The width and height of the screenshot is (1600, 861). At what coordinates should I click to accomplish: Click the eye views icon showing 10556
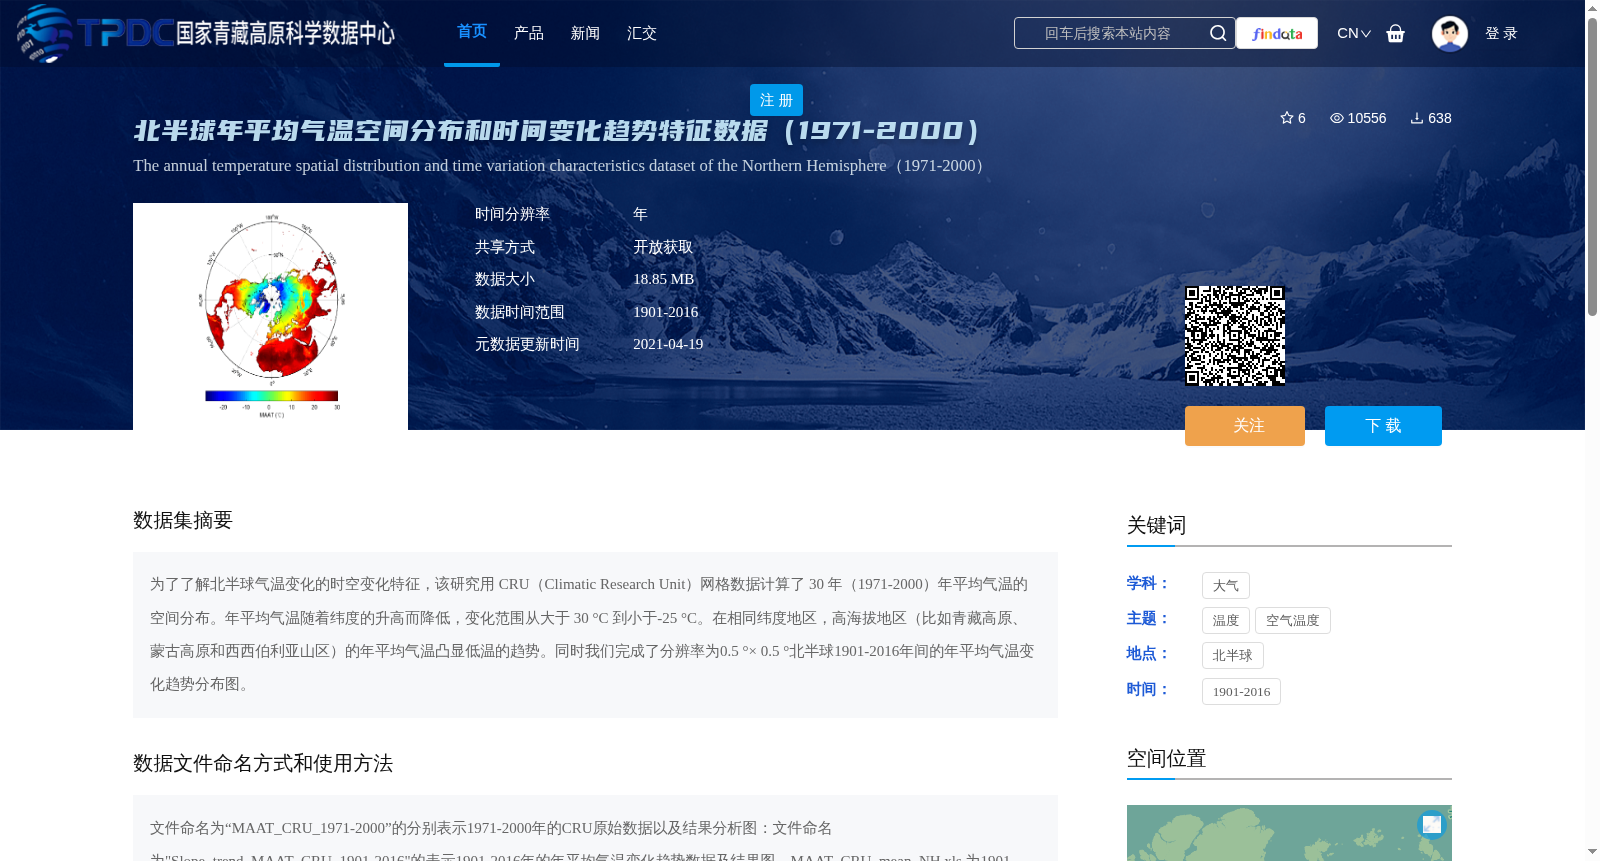pyautogui.click(x=1336, y=118)
